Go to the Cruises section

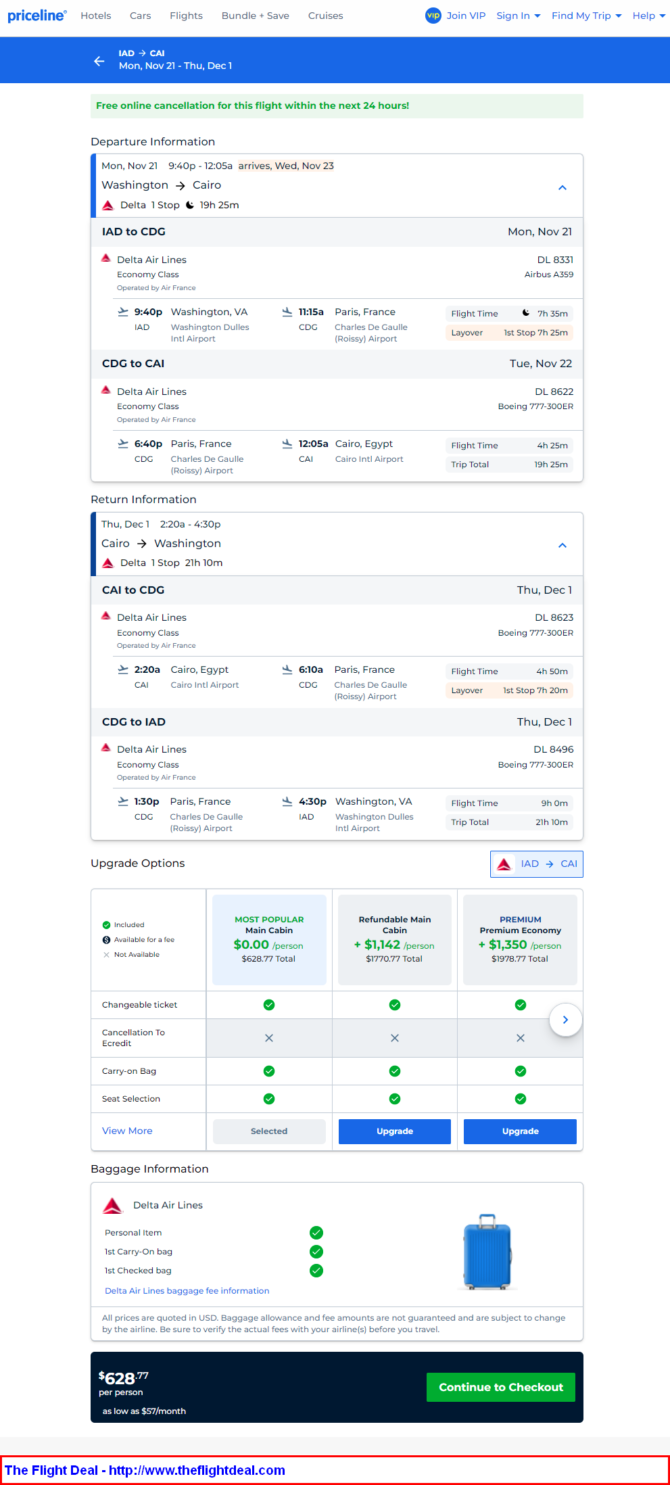click(x=325, y=16)
